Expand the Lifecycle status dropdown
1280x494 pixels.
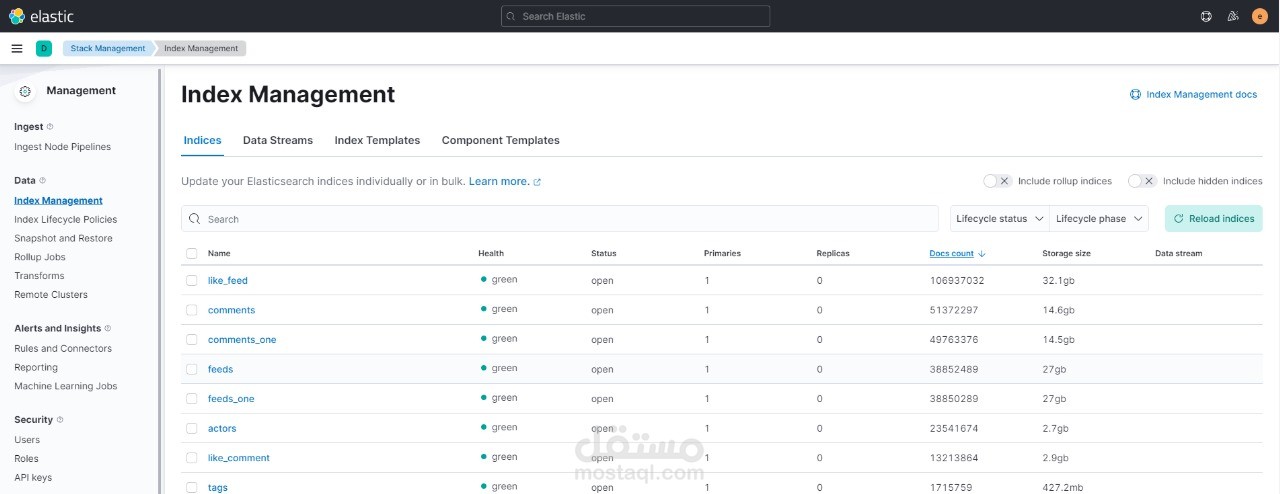(999, 219)
